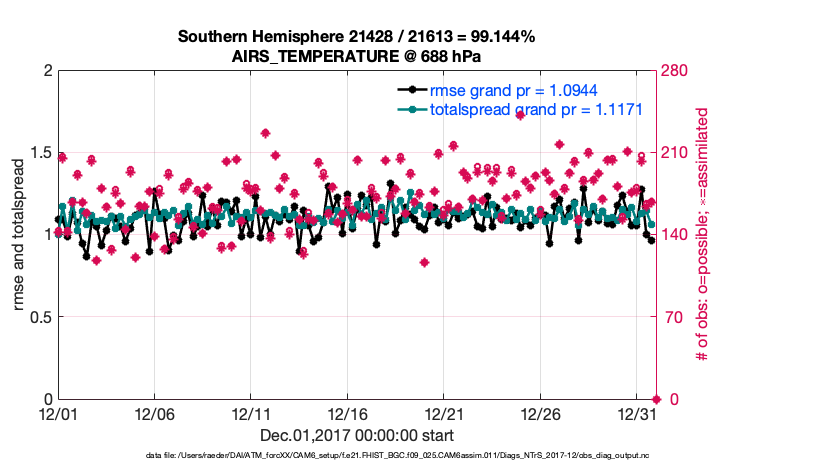Click the 'AIRS_TEMPERATURE @ 688 hPa' subtitle
This screenshot has width=830, height=470.
coord(357,56)
